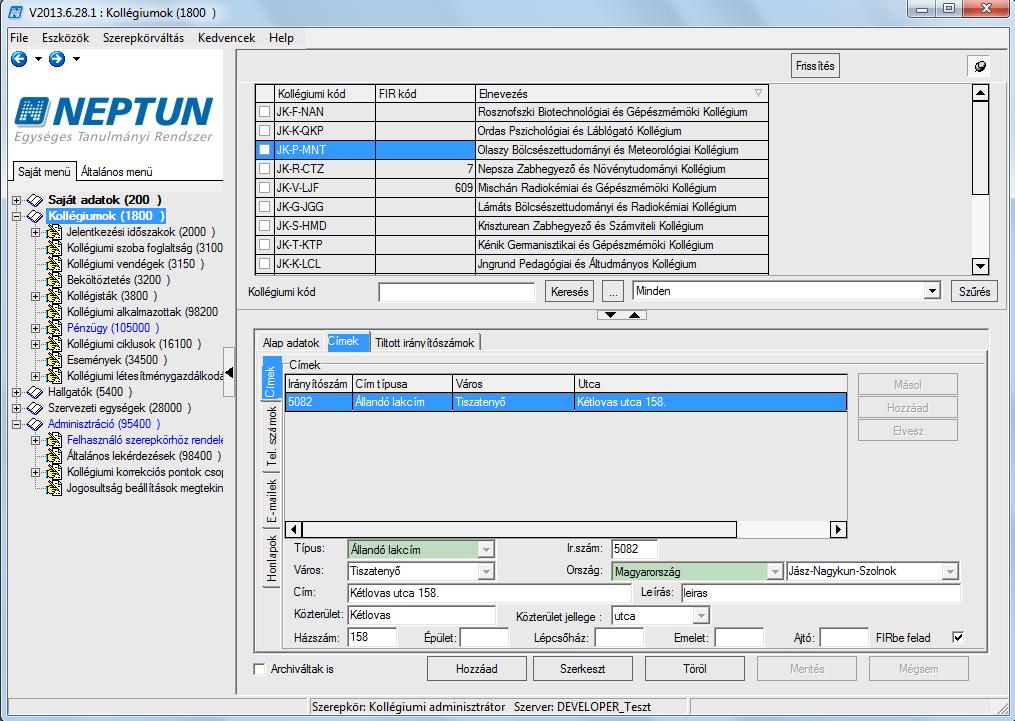
Task: Click the Elnevezés column sort triangle
Action: [758, 93]
